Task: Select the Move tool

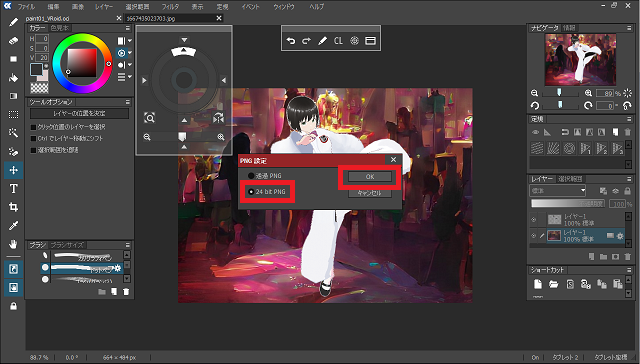Action: coord(13,170)
